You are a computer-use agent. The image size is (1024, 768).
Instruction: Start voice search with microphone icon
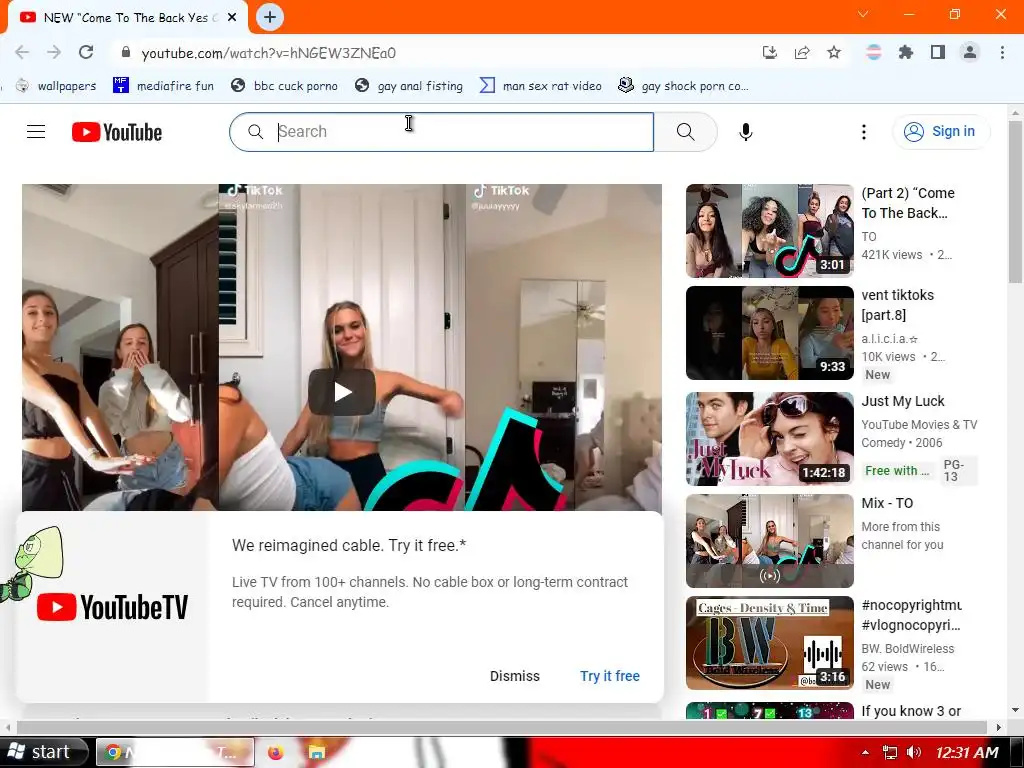tap(745, 132)
